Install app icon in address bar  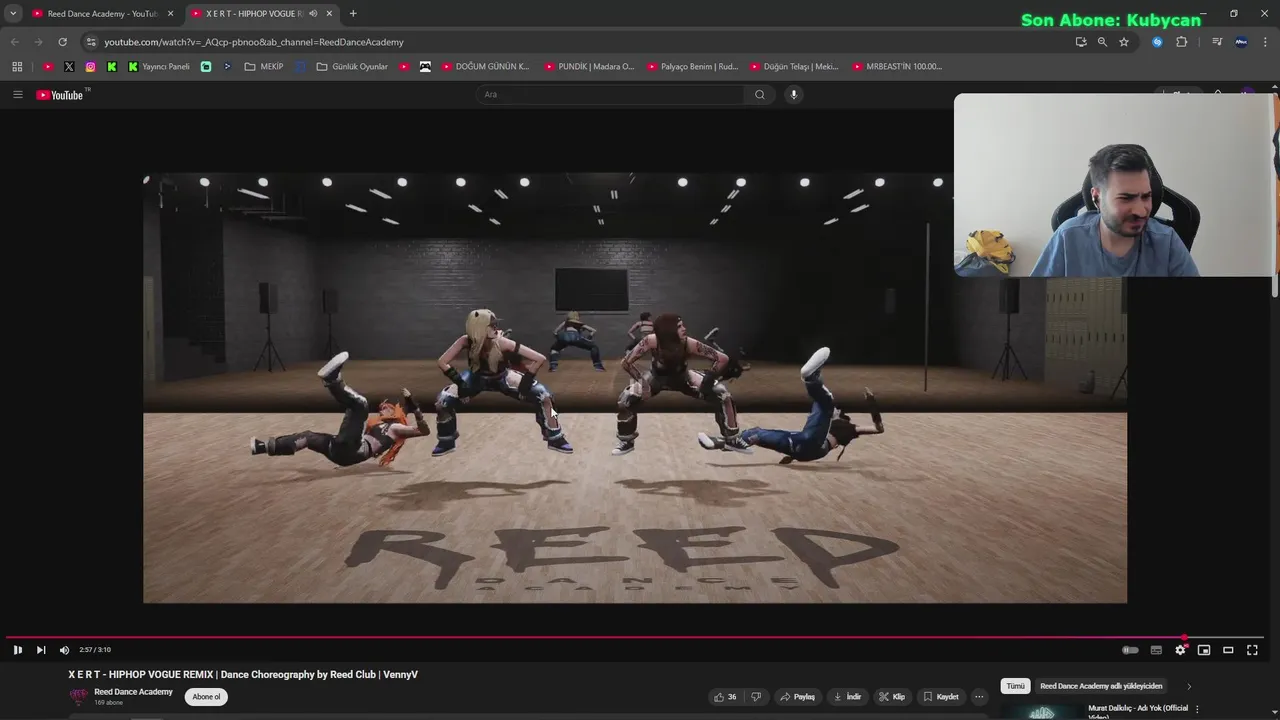click(1081, 42)
